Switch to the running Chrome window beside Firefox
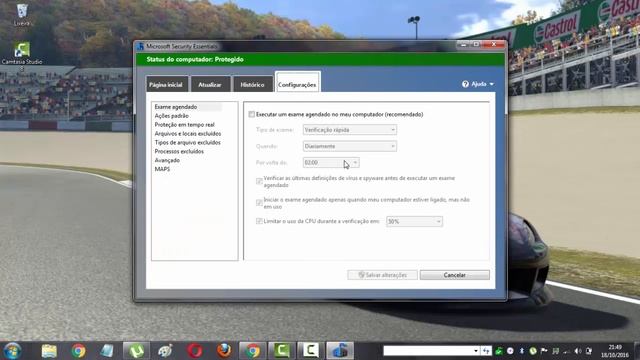 click(253, 351)
